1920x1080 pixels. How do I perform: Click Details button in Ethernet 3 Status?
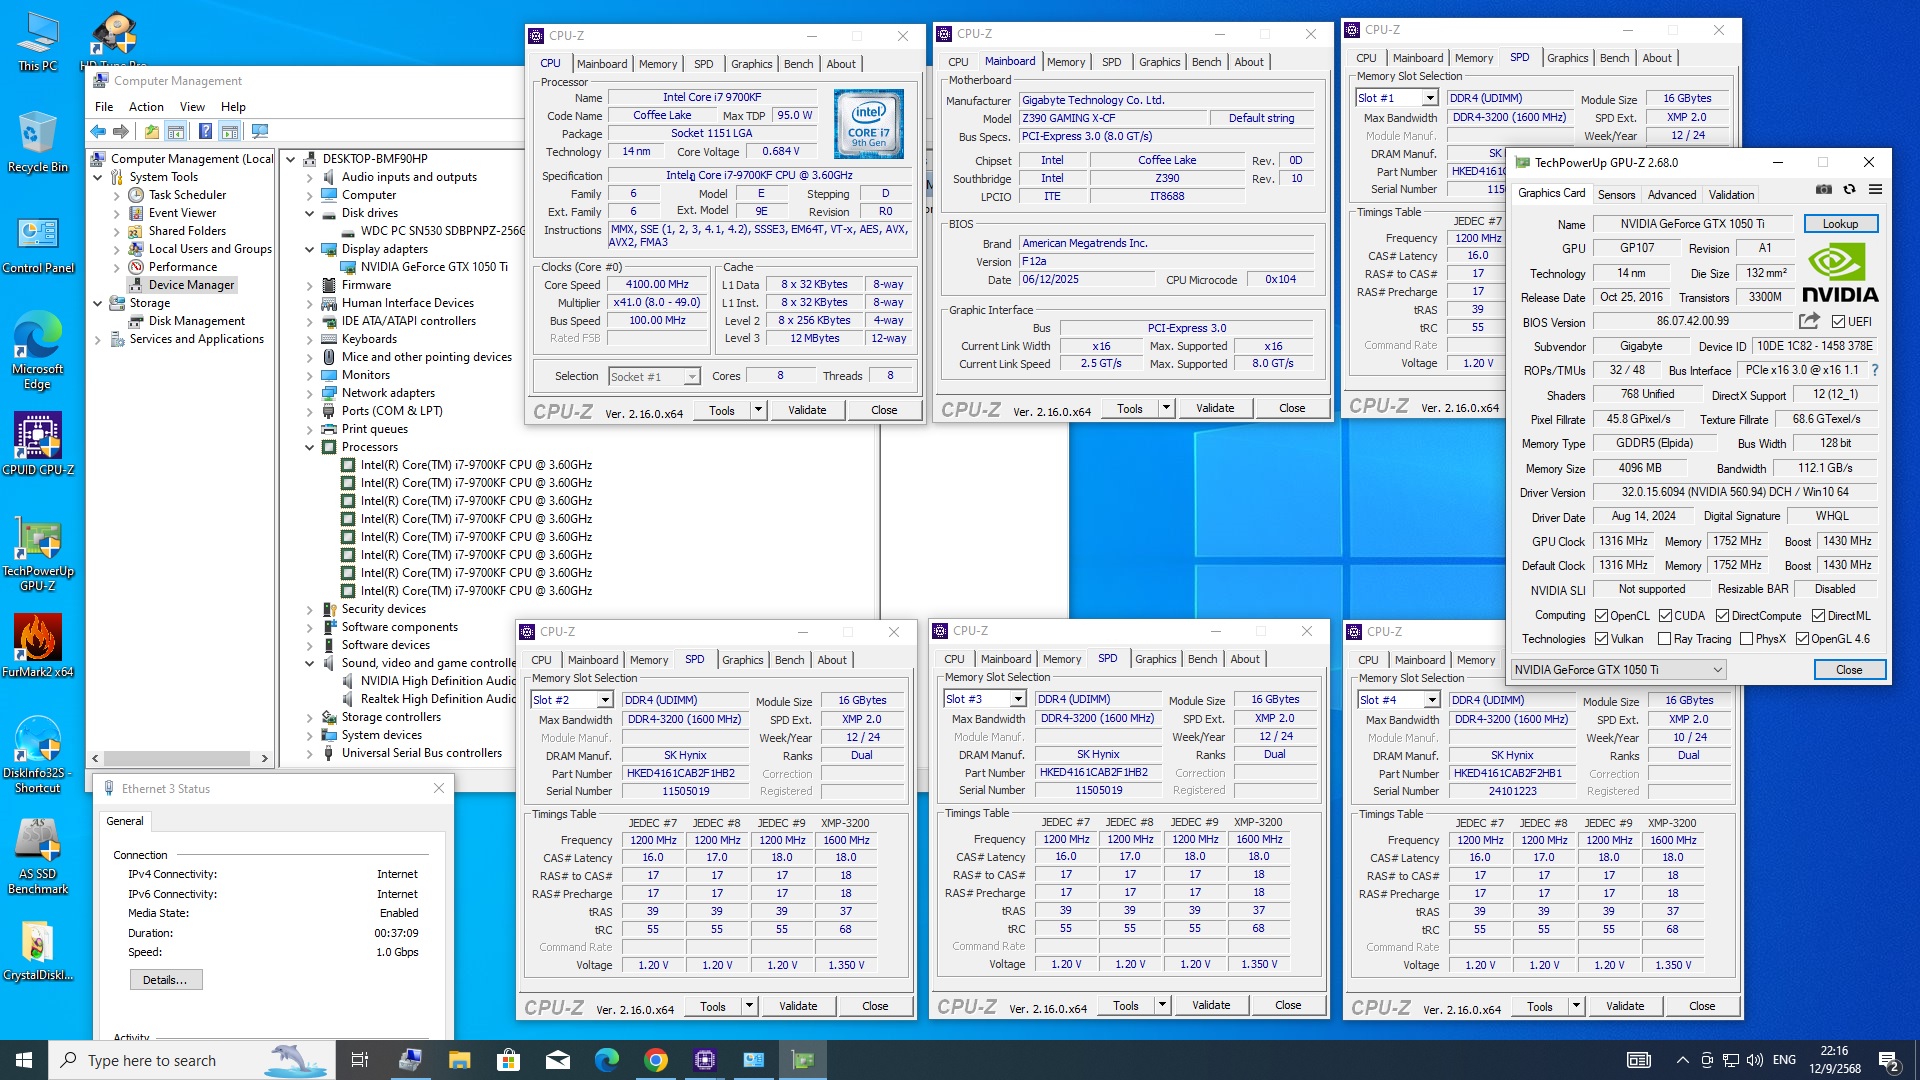pos(165,980)
